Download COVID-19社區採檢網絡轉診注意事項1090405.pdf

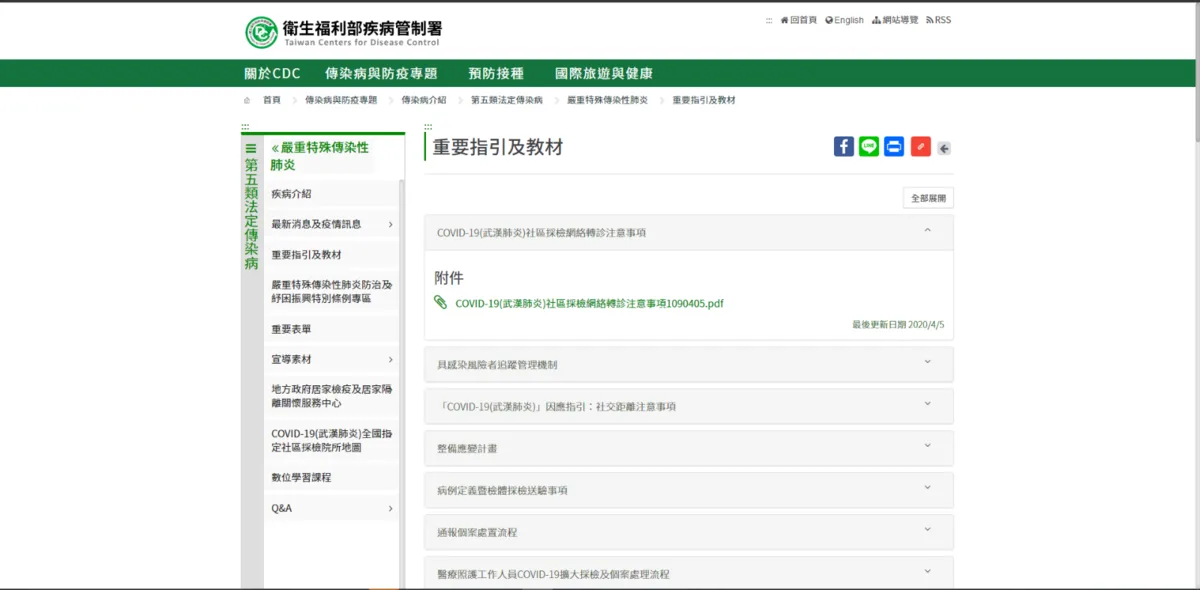[x=589, y=303]
